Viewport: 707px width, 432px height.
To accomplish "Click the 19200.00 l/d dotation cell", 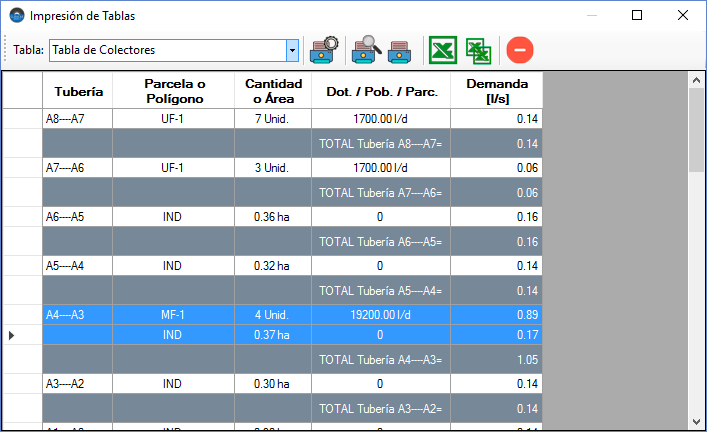I will click(381, 315).
